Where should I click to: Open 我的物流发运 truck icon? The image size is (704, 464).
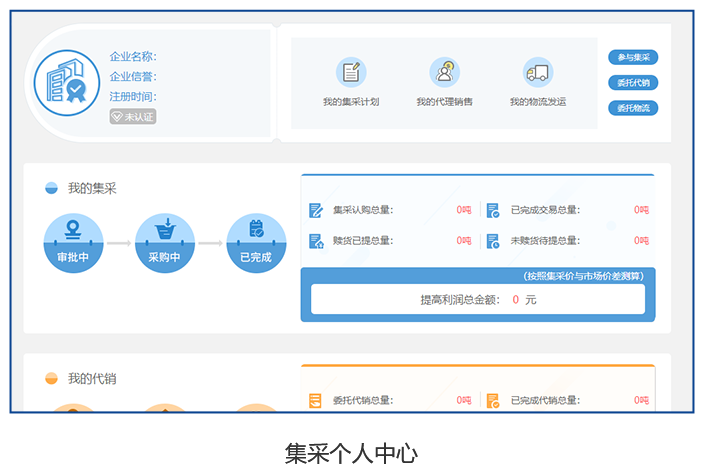[x=537, y=72]
